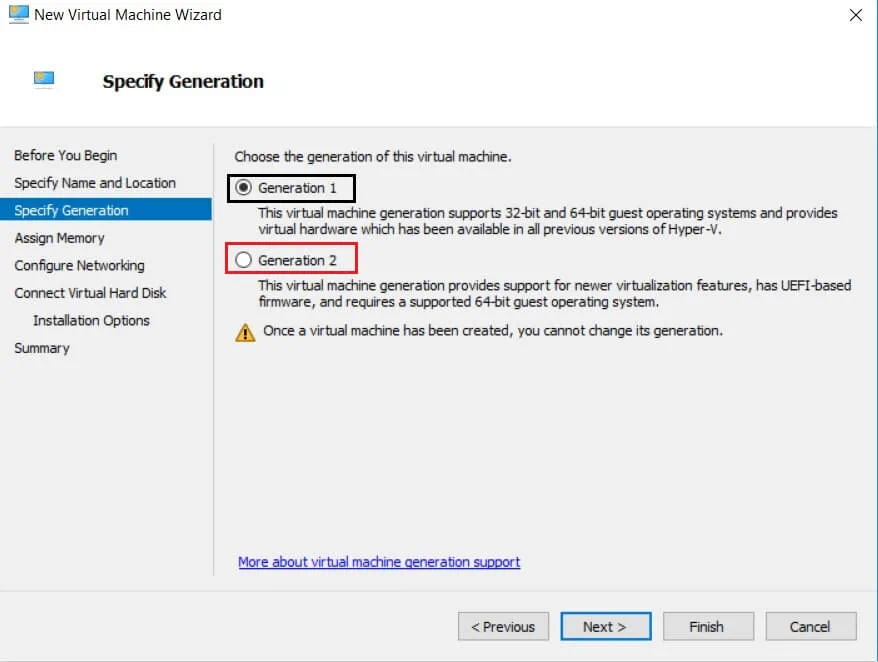The image size is (878, 662).
Task: Click the Finish button
Action: 706,627
